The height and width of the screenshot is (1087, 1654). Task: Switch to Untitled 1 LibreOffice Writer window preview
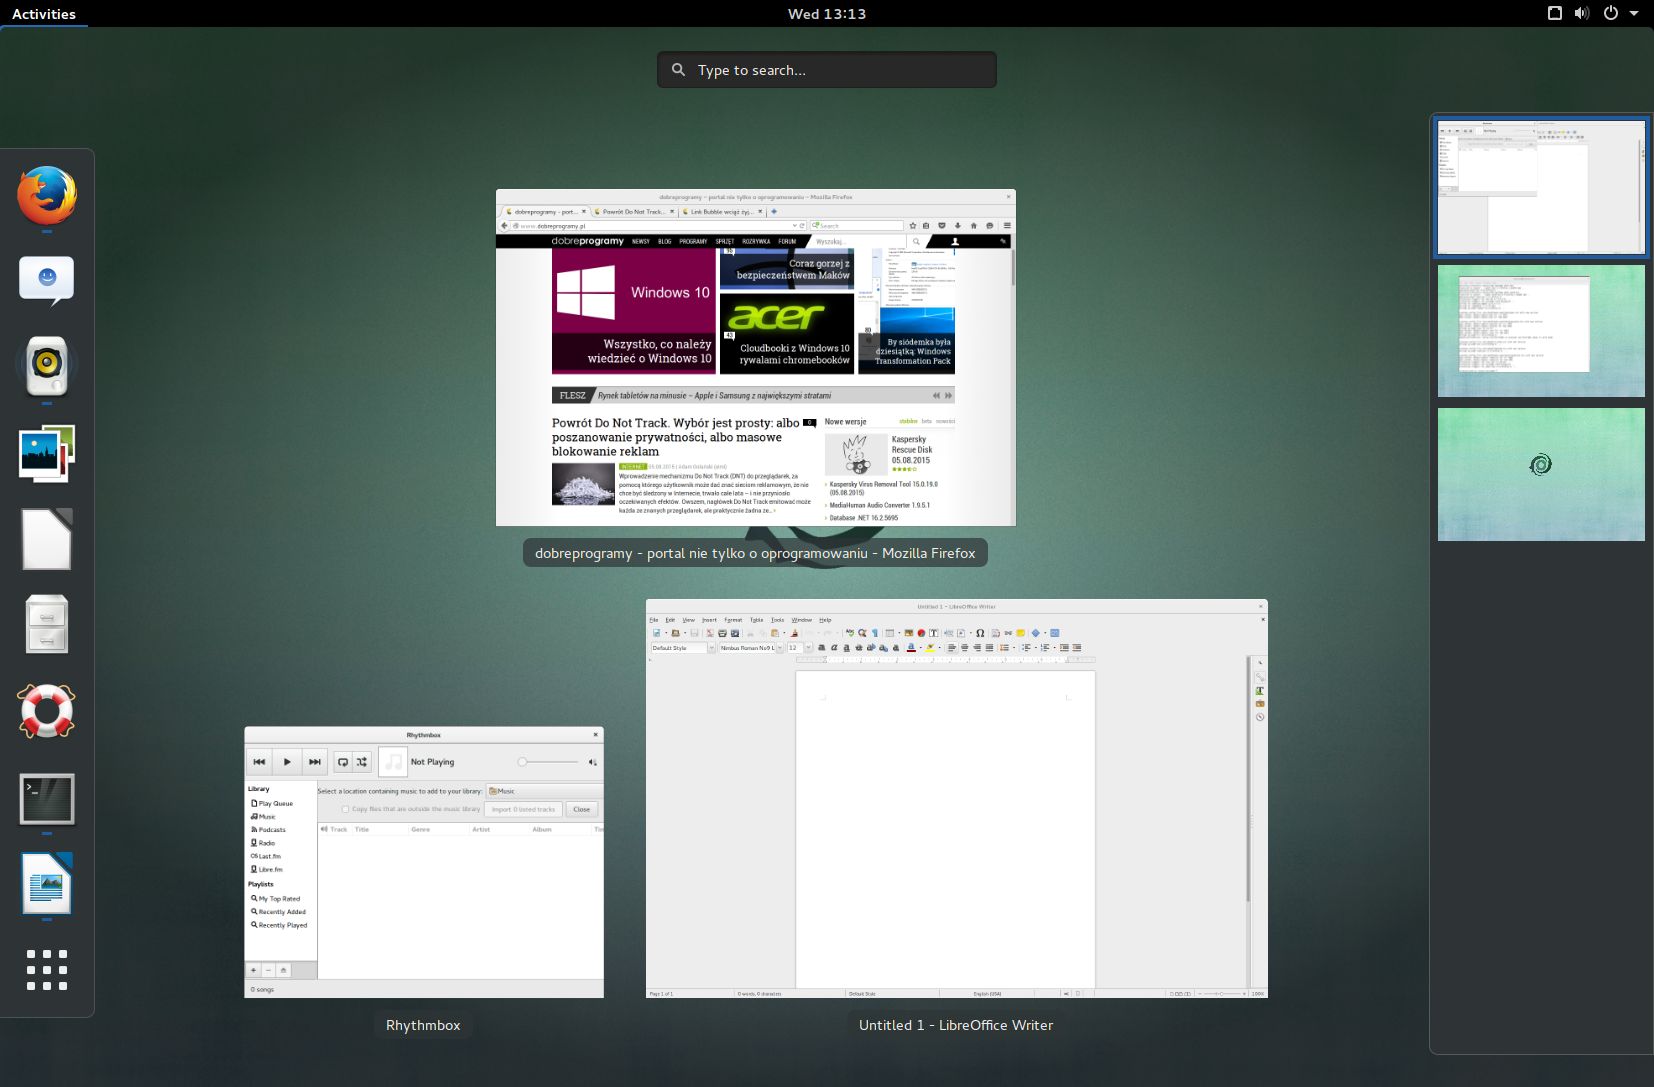tap(956, 798)
